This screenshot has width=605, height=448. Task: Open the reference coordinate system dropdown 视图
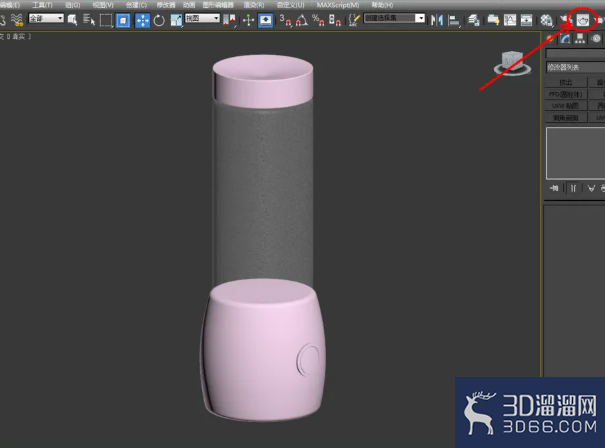point(202,18)
